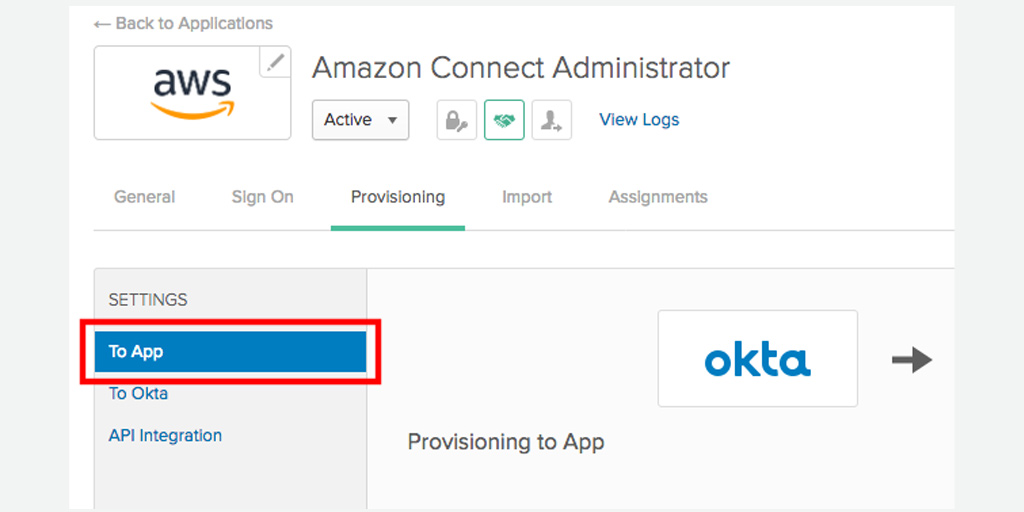The height and width of the screenshot is (512, 1024).
Task: Click the pencil edit icon on AWS logo
Action: pyautogui.click(x=275, y=62)
